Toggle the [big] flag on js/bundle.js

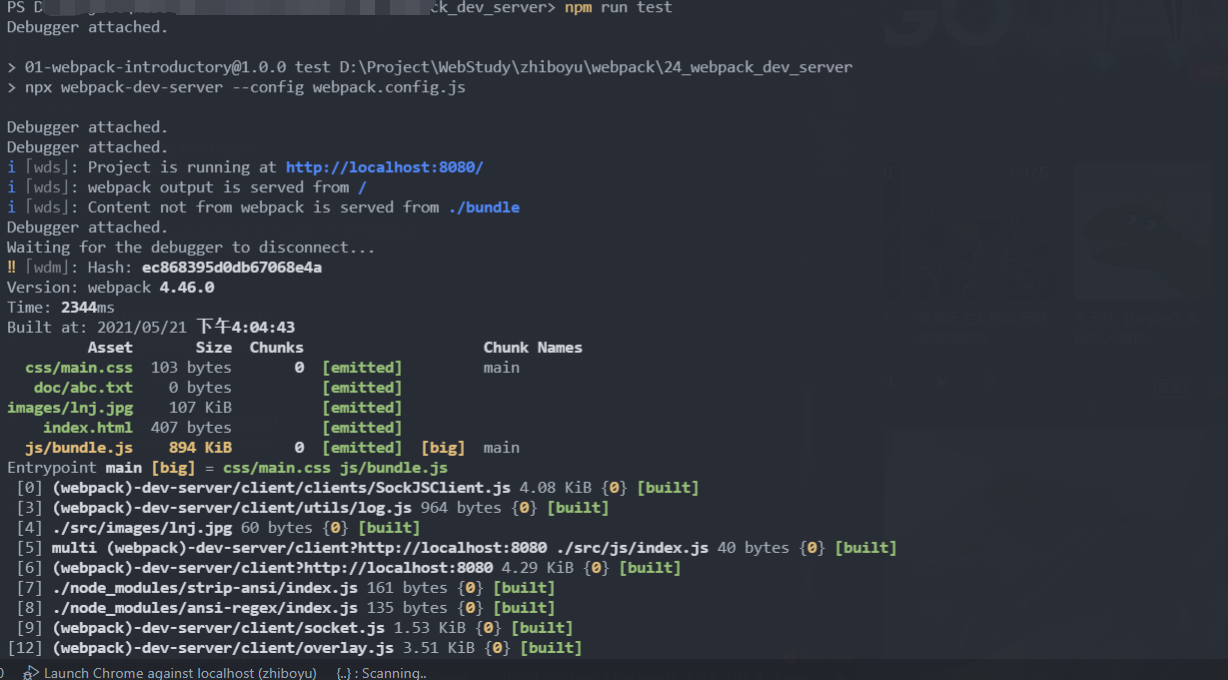pos(443,447)
